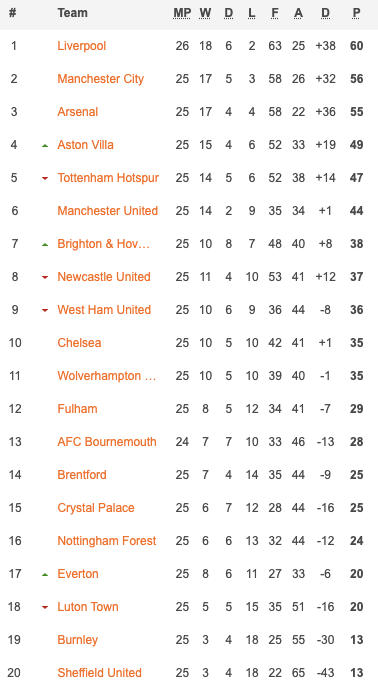
Task: Open the AFC Bournemouth team page
Action: click(x=107, y=442)
